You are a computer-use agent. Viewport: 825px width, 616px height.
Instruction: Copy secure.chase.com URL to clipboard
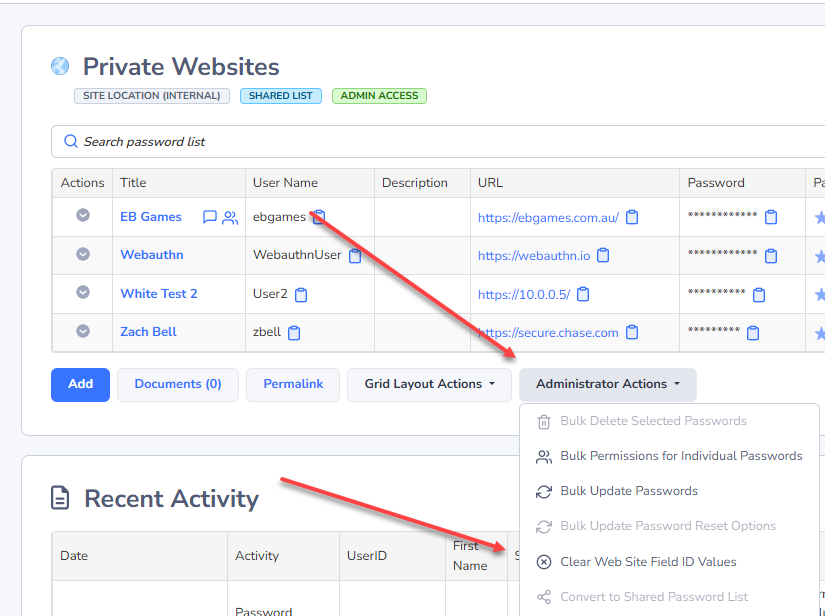tap(632, 332)
